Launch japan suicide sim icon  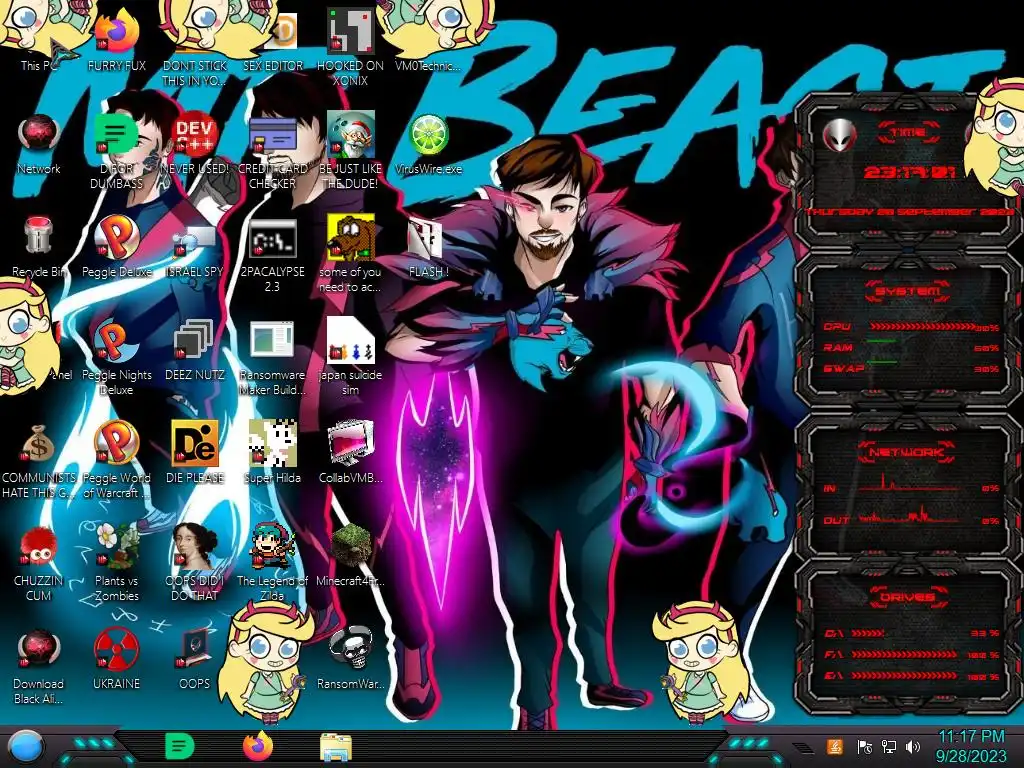350,357
